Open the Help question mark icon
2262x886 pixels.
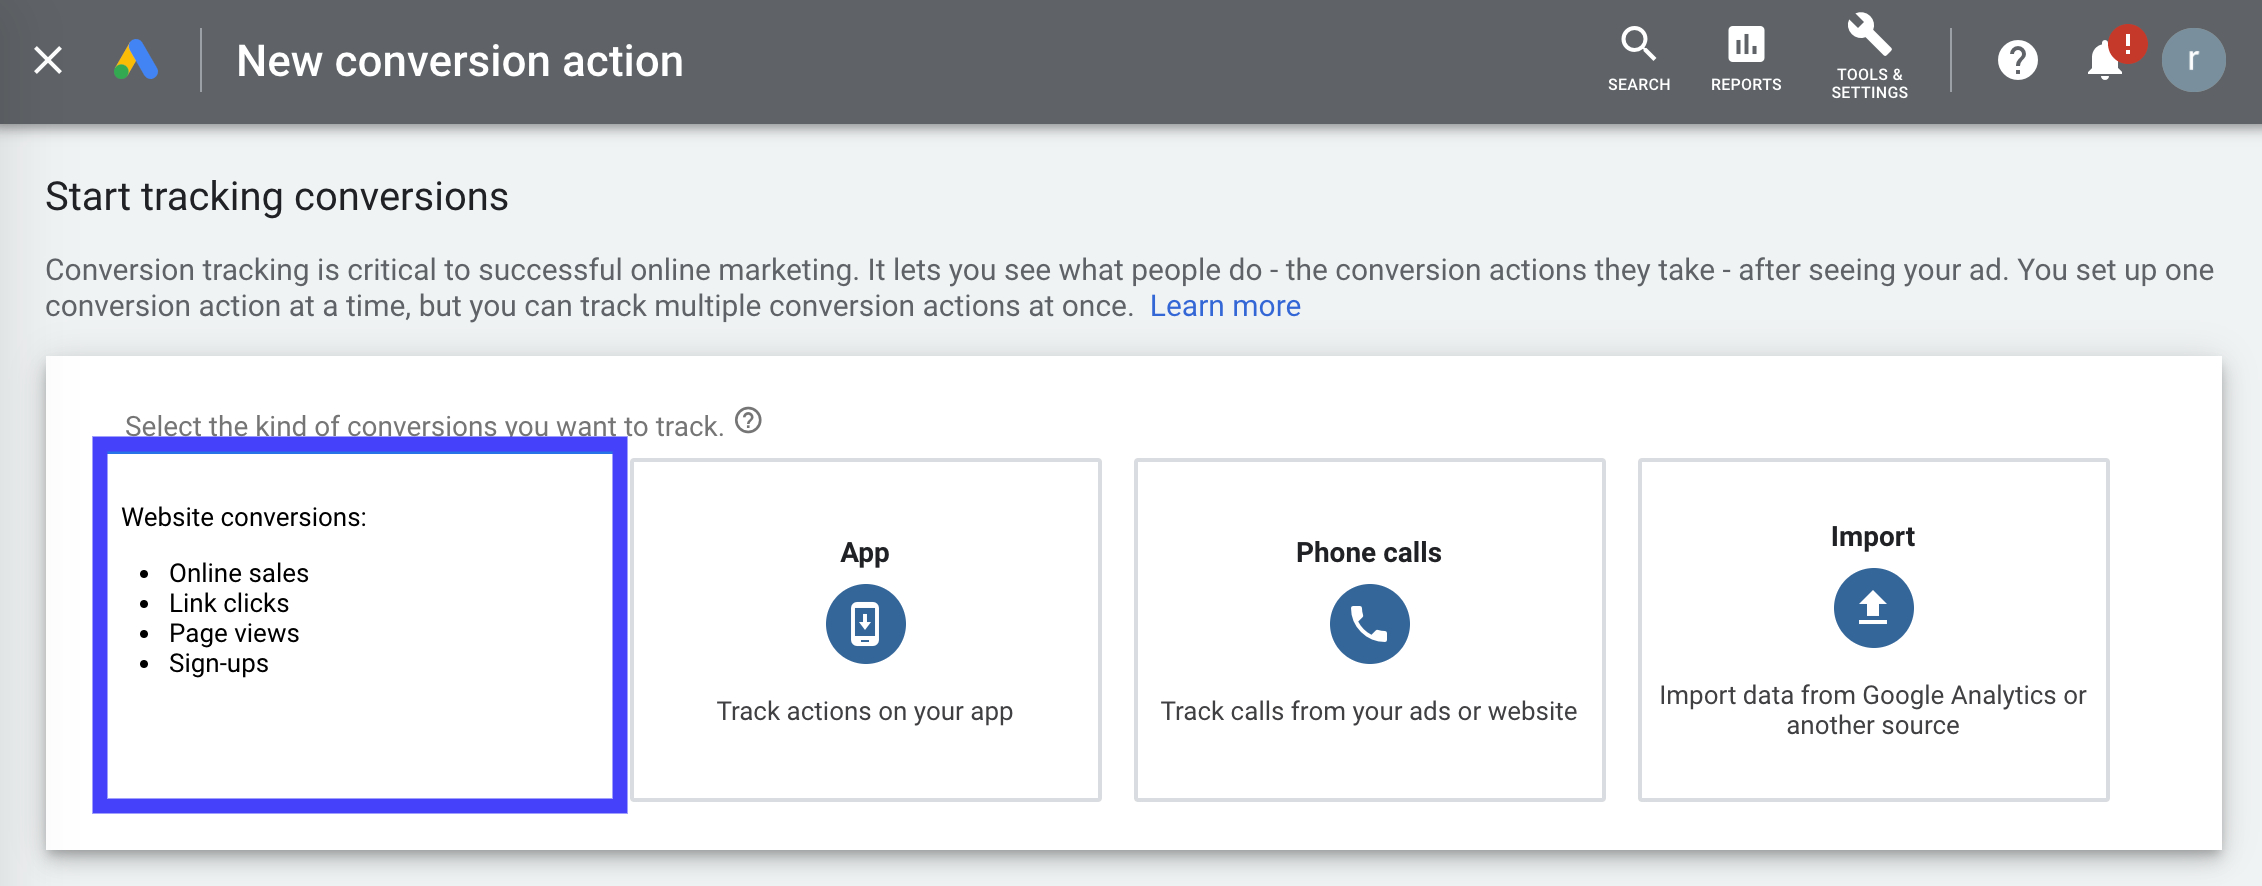pos(2017,61)
